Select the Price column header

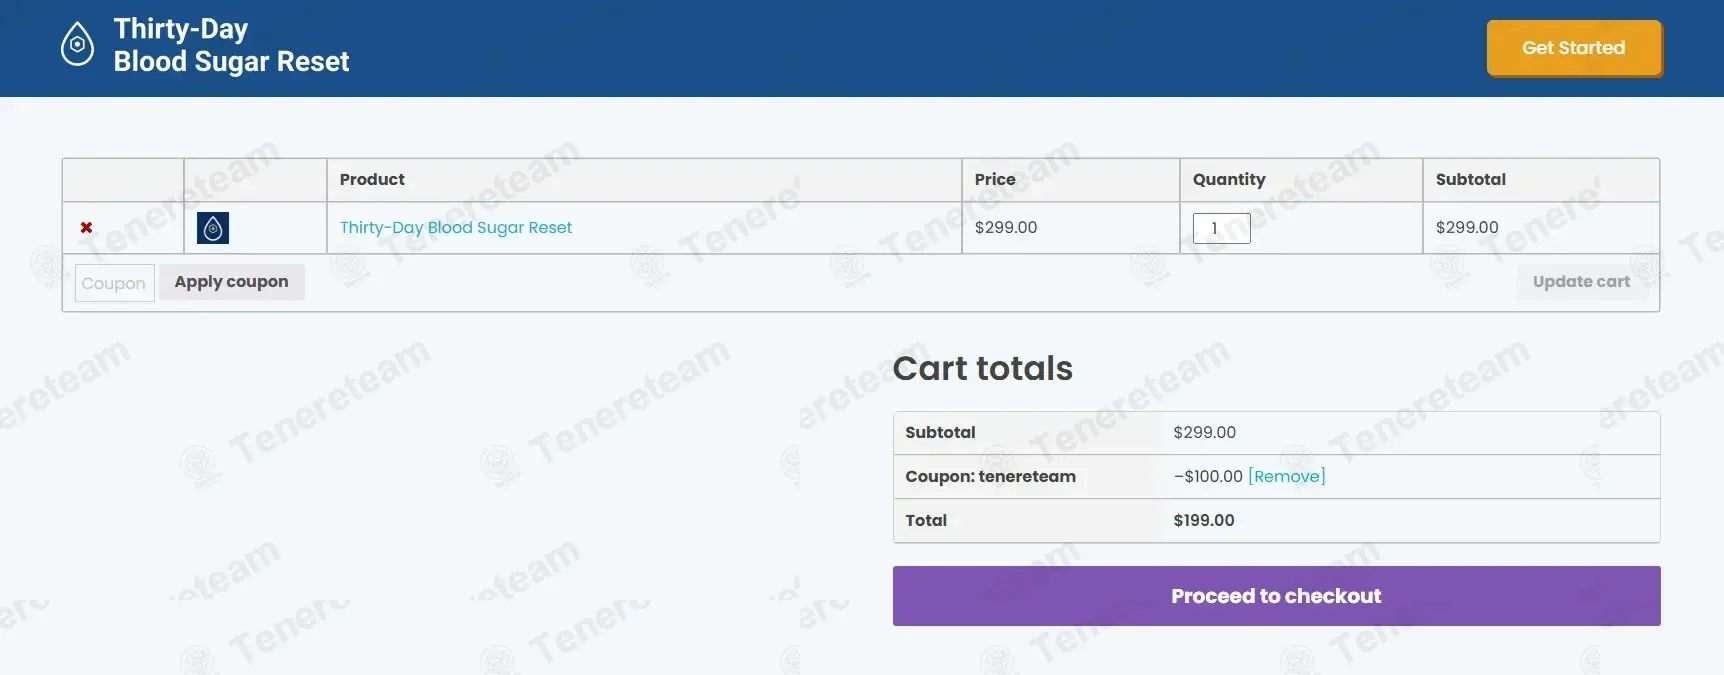pos(995,180)
